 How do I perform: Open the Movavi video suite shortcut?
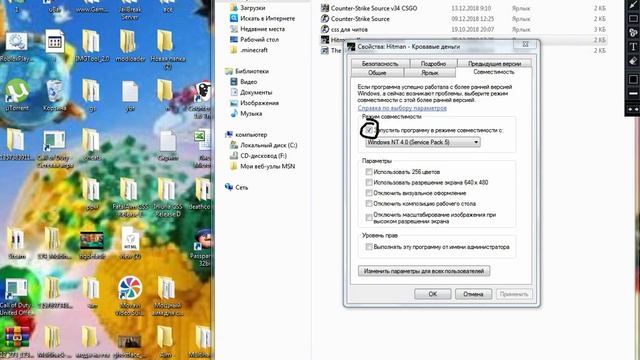[130, 296]
